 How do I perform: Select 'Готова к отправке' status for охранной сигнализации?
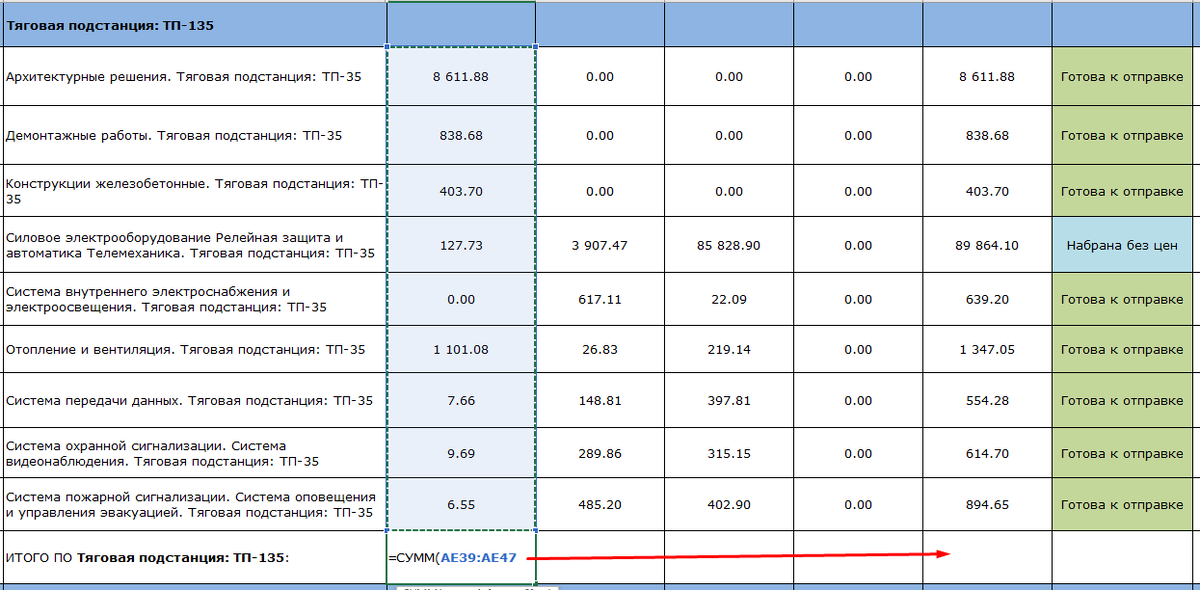pyautogui.click(x=1122, y=453)
